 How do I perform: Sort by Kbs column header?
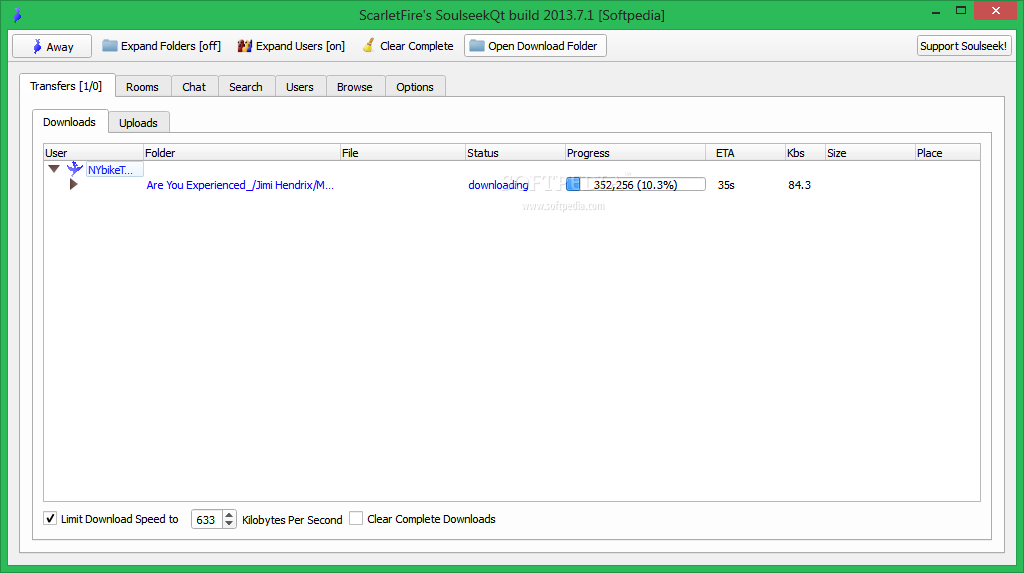pos(805,153)
